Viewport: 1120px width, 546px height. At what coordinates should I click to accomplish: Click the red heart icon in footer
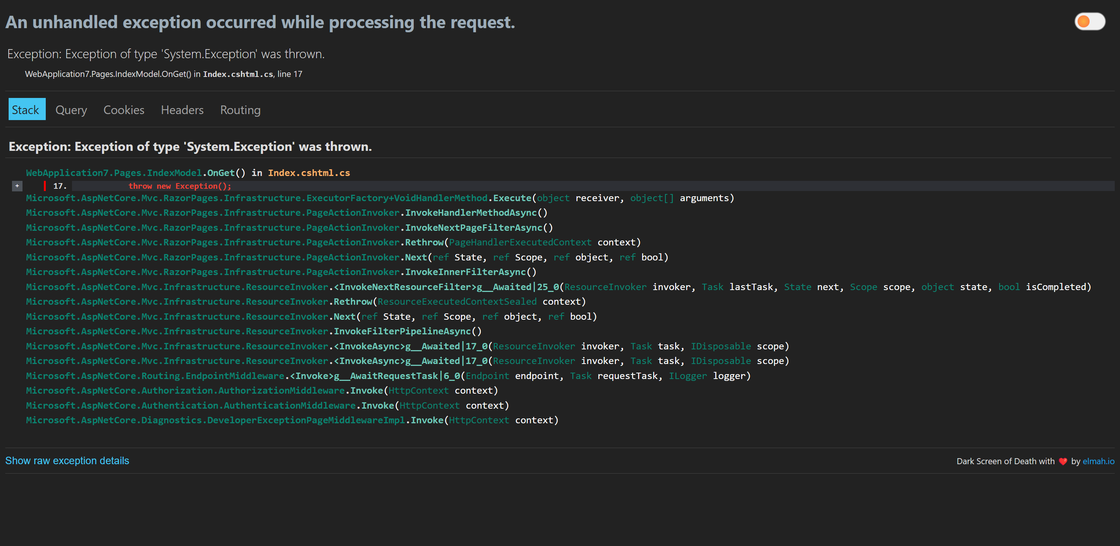[x=1062, y=462]
